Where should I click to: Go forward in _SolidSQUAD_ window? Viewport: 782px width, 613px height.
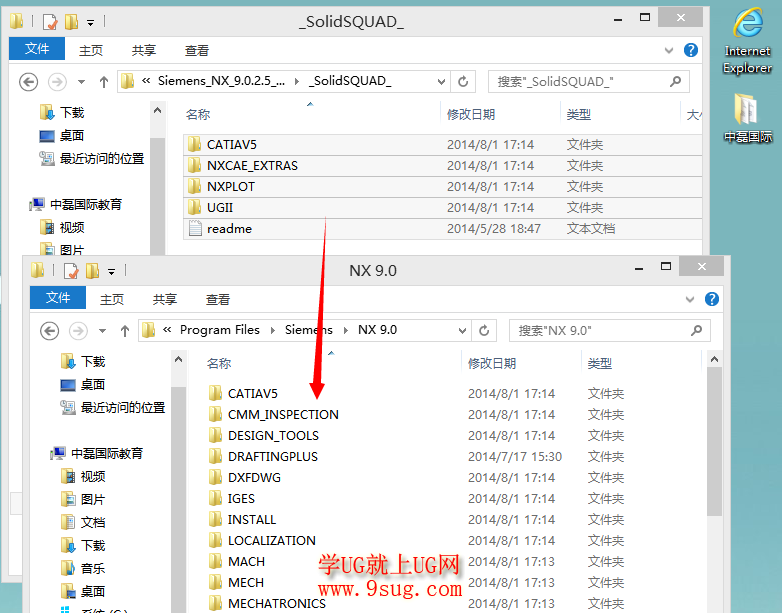tap(57, 81)
